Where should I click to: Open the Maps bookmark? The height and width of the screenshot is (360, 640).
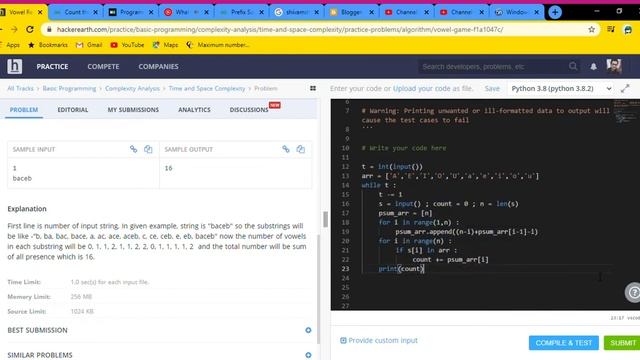(165, 45)
